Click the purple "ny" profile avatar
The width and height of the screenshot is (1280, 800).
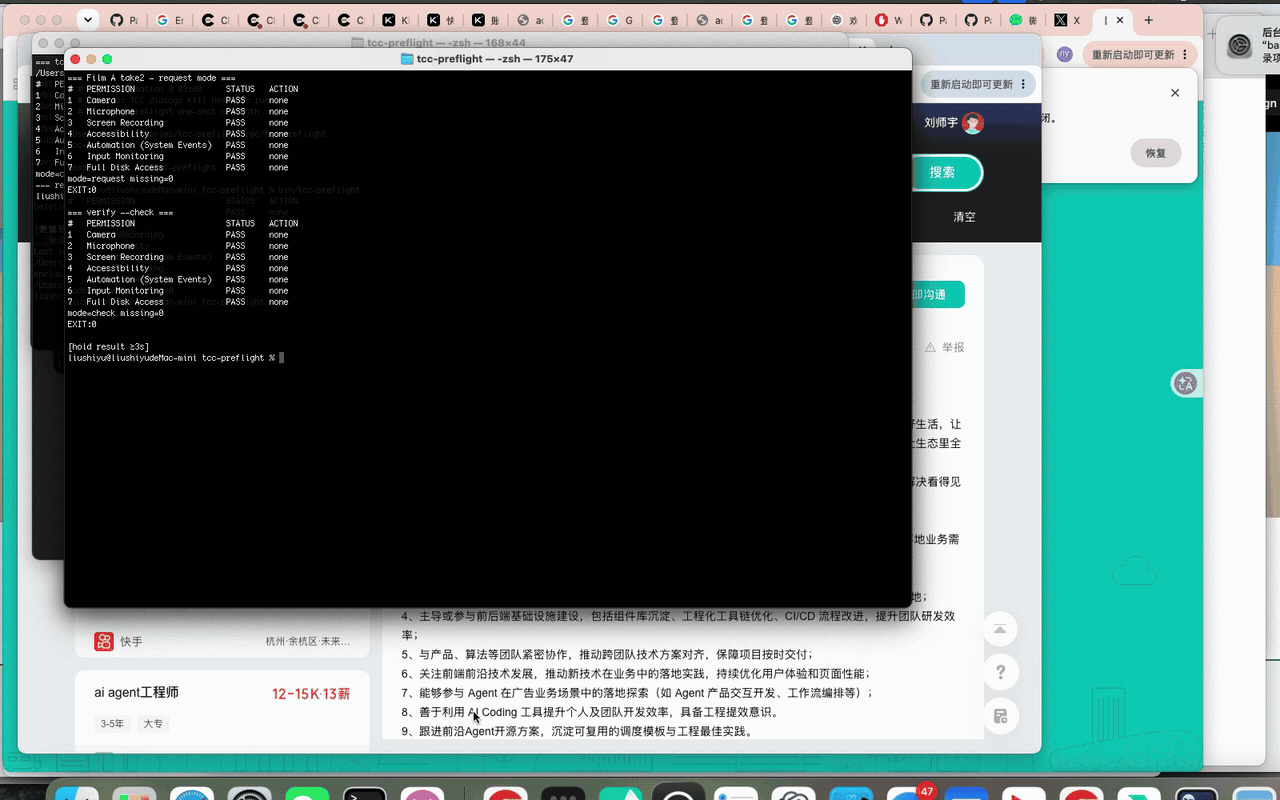pos(1064,54)
